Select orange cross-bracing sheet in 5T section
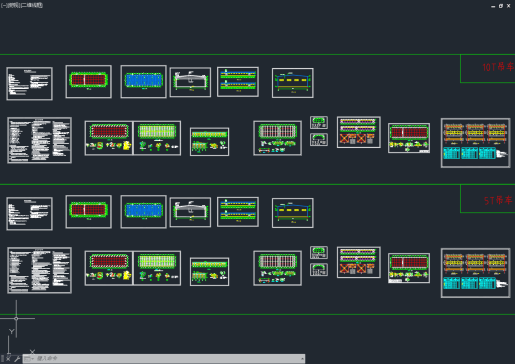 point(359,262)
